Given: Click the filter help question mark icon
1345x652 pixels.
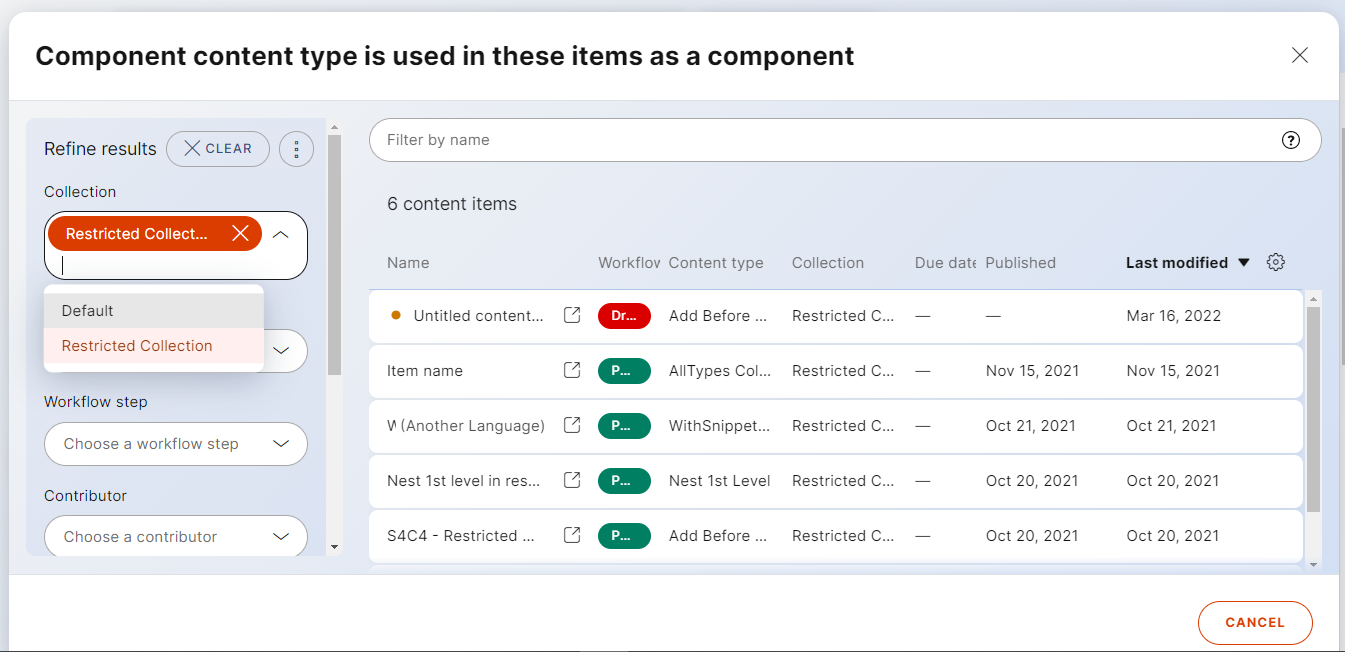Looking at the screenshot, I should 1291,140.
